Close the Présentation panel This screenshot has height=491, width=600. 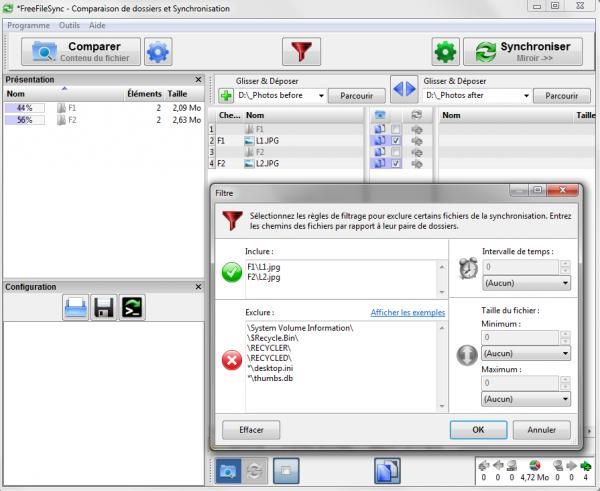click(198, 80)
